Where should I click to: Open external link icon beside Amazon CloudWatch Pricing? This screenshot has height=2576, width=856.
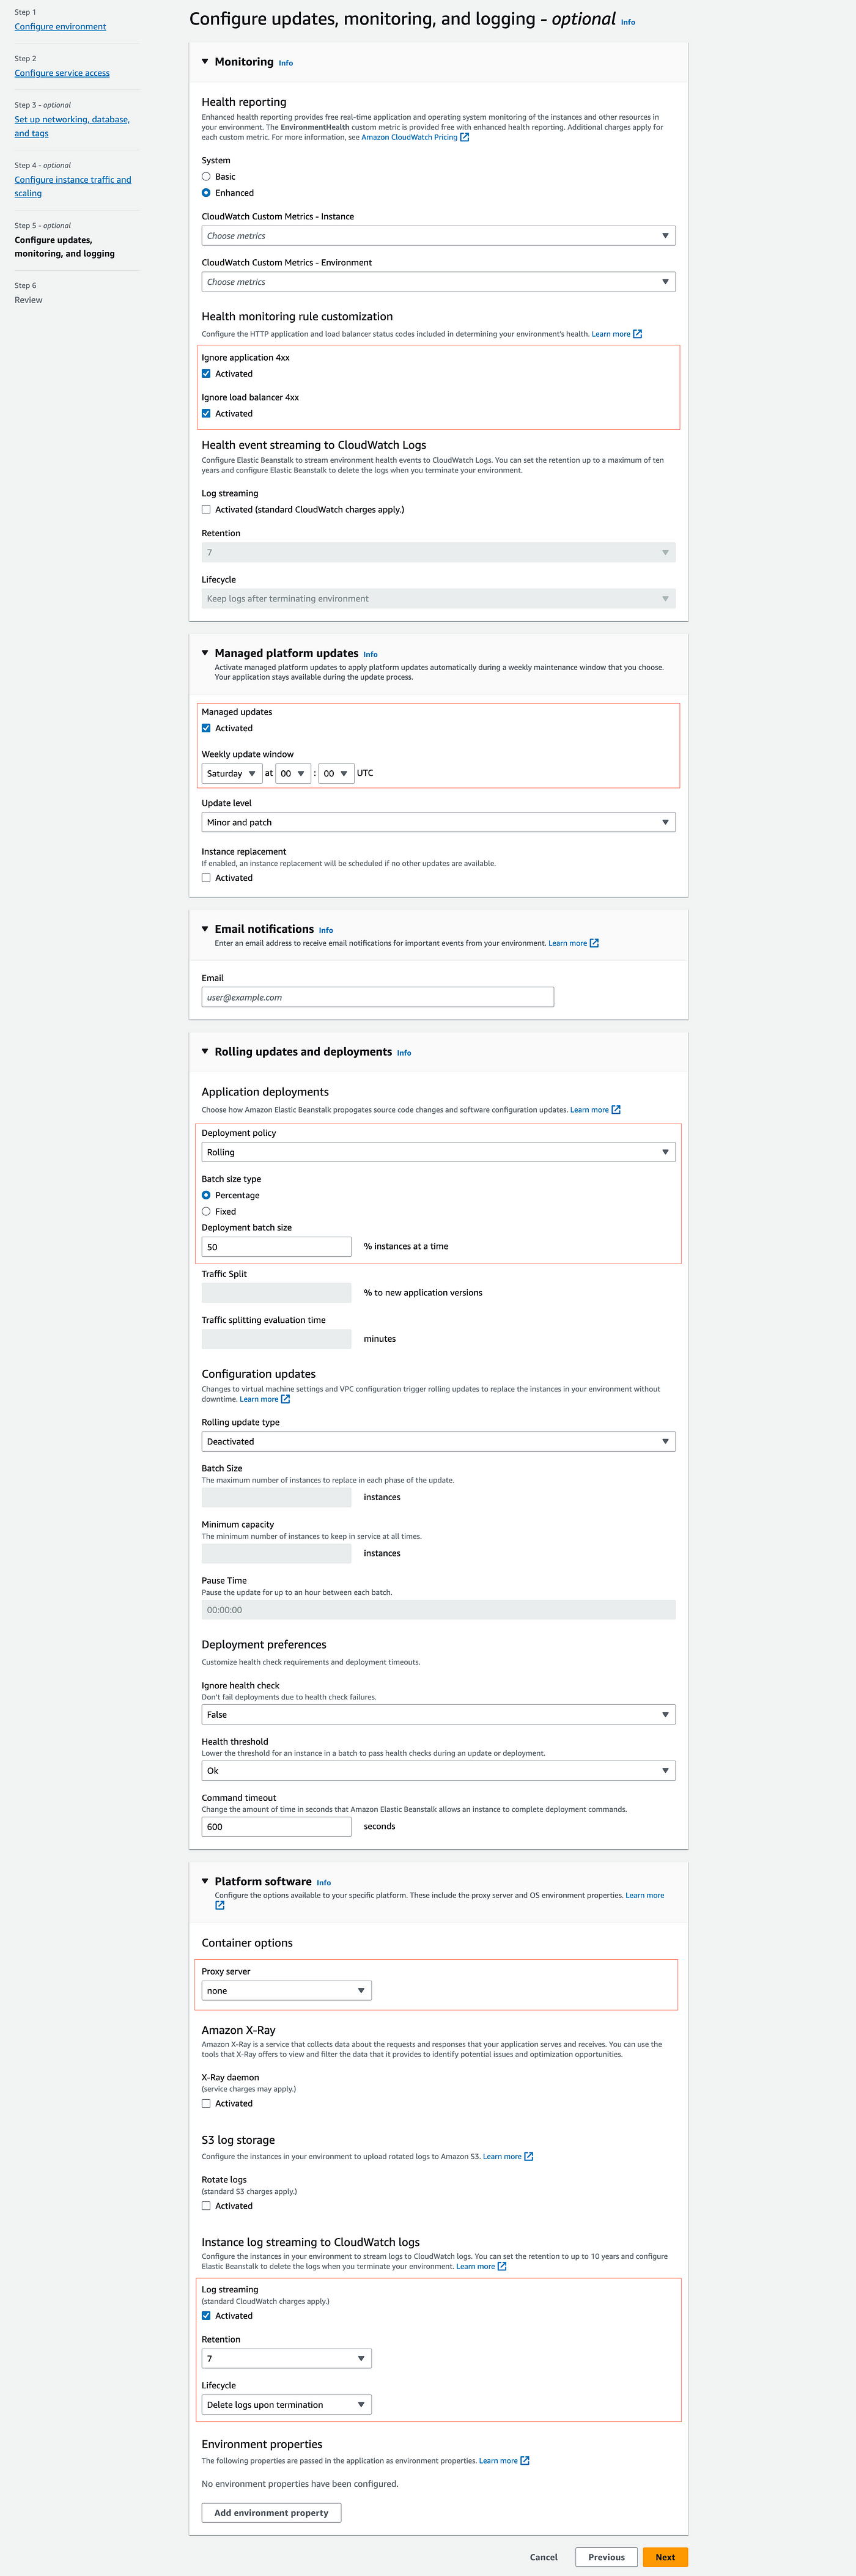[464, 138]
